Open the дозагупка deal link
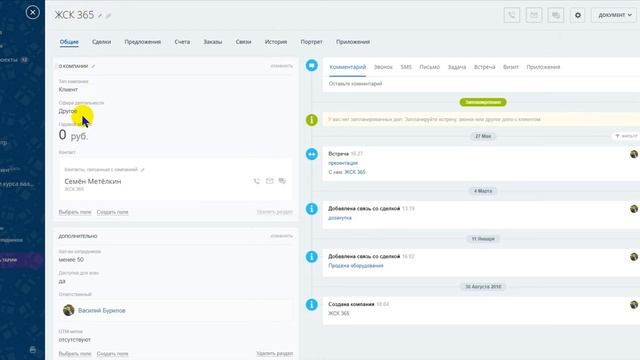This screenshot has height=360, width=640. (340, 218)
